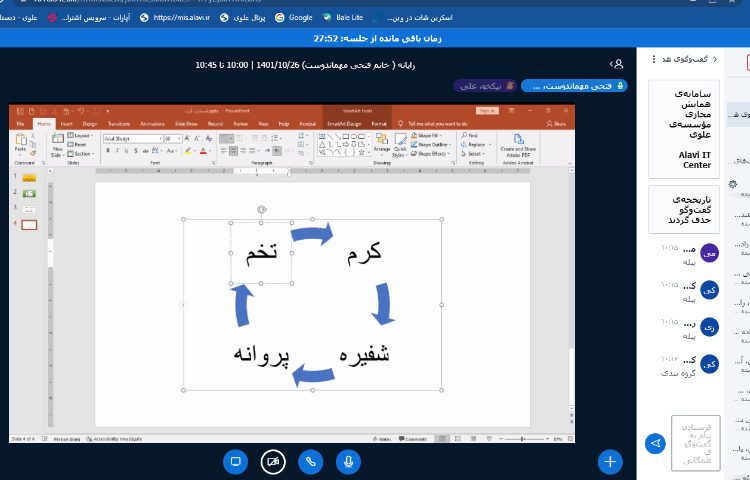Click the Bold formatting icon
Image resolution: width=750 pixels, height=480 pixels.
[108, 151]
